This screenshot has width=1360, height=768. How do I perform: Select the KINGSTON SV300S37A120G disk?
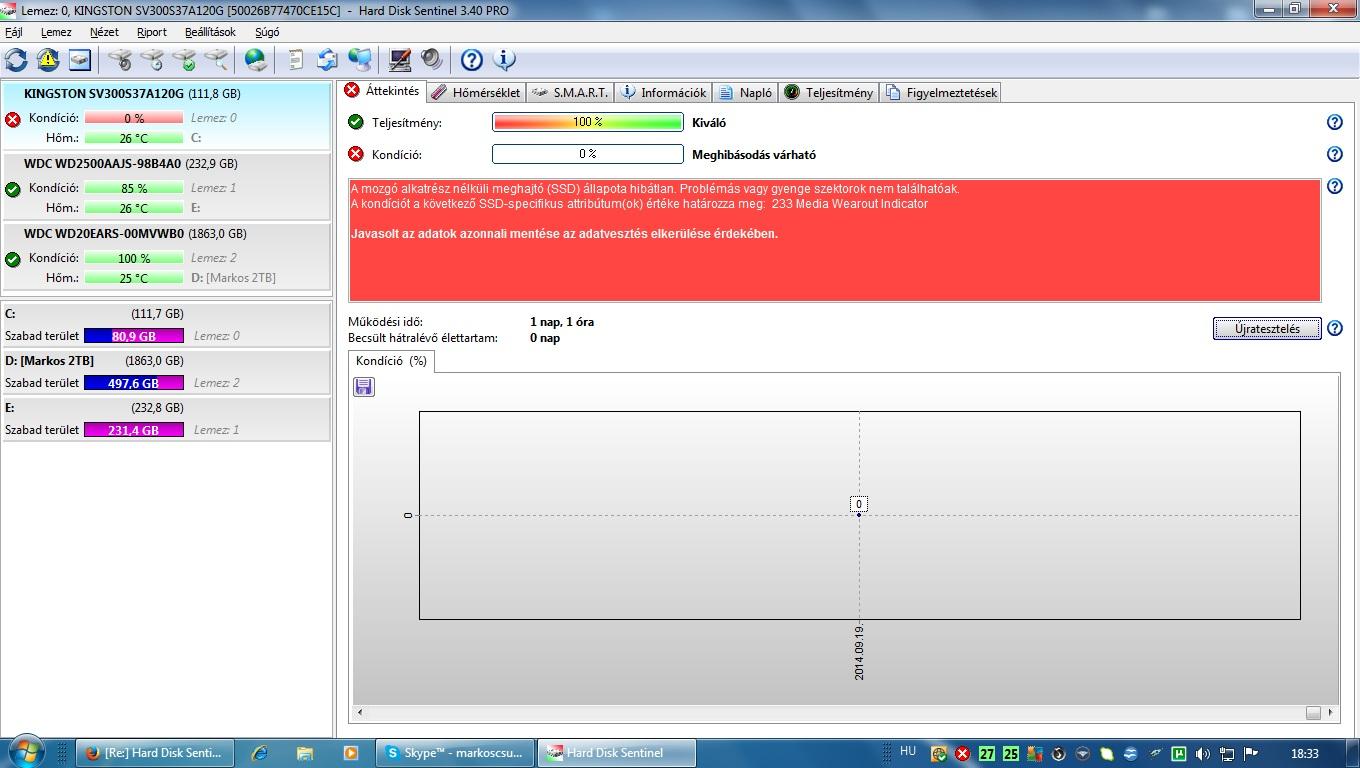166,116
